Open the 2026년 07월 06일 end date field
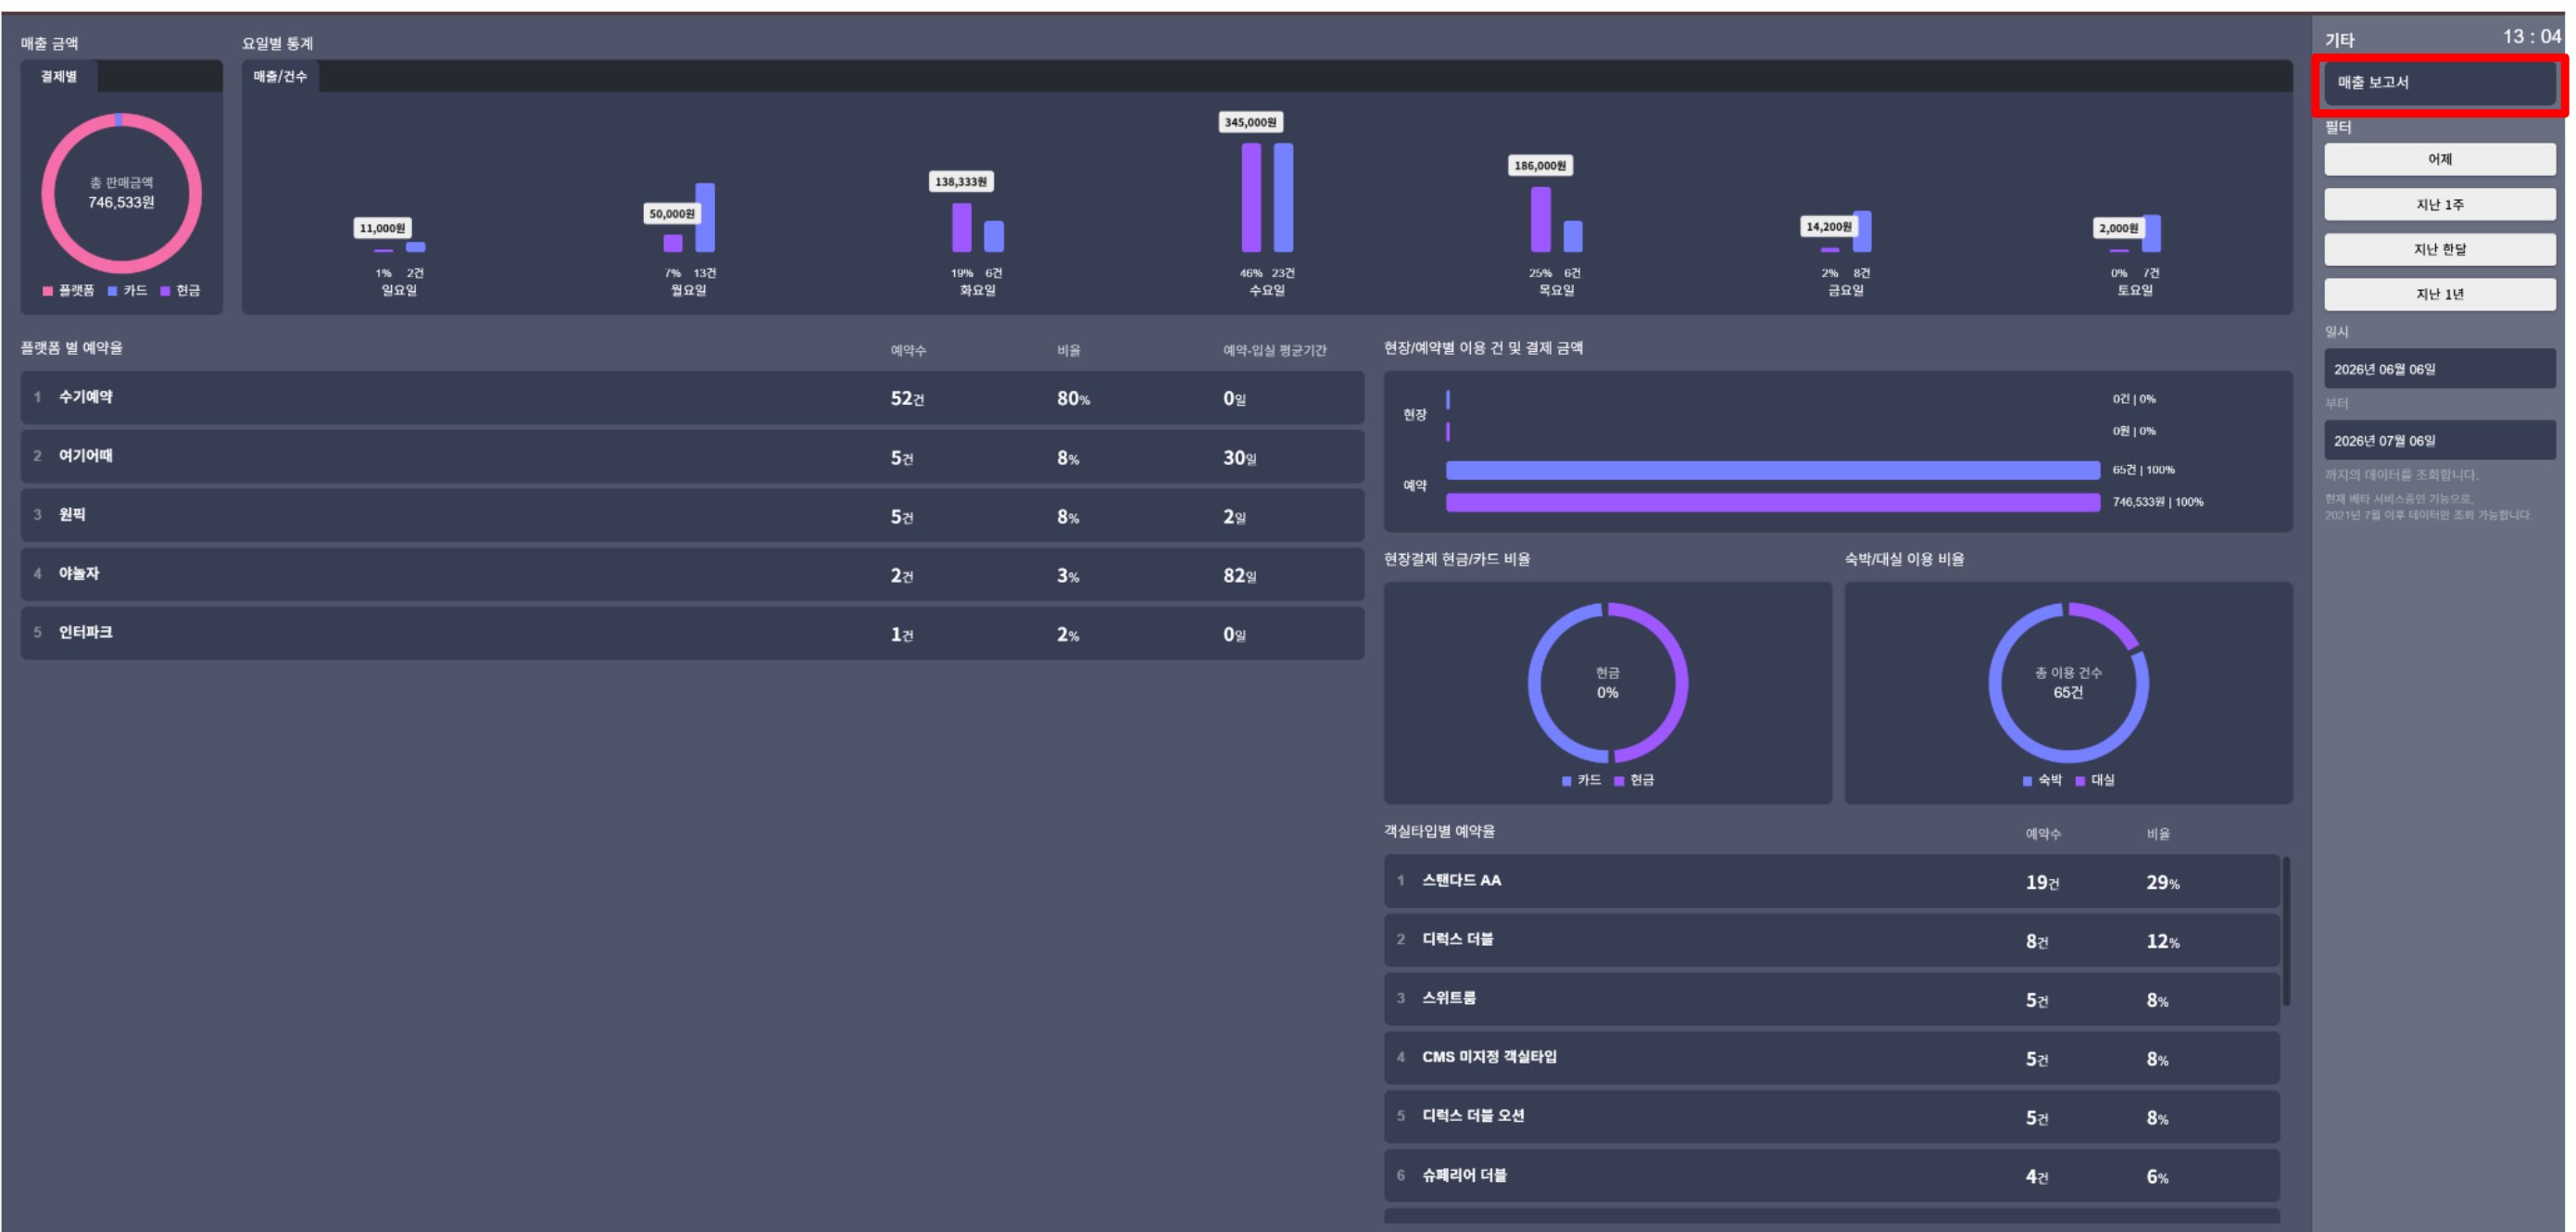This screenshot has width=2576, height=1232. 2439,440
